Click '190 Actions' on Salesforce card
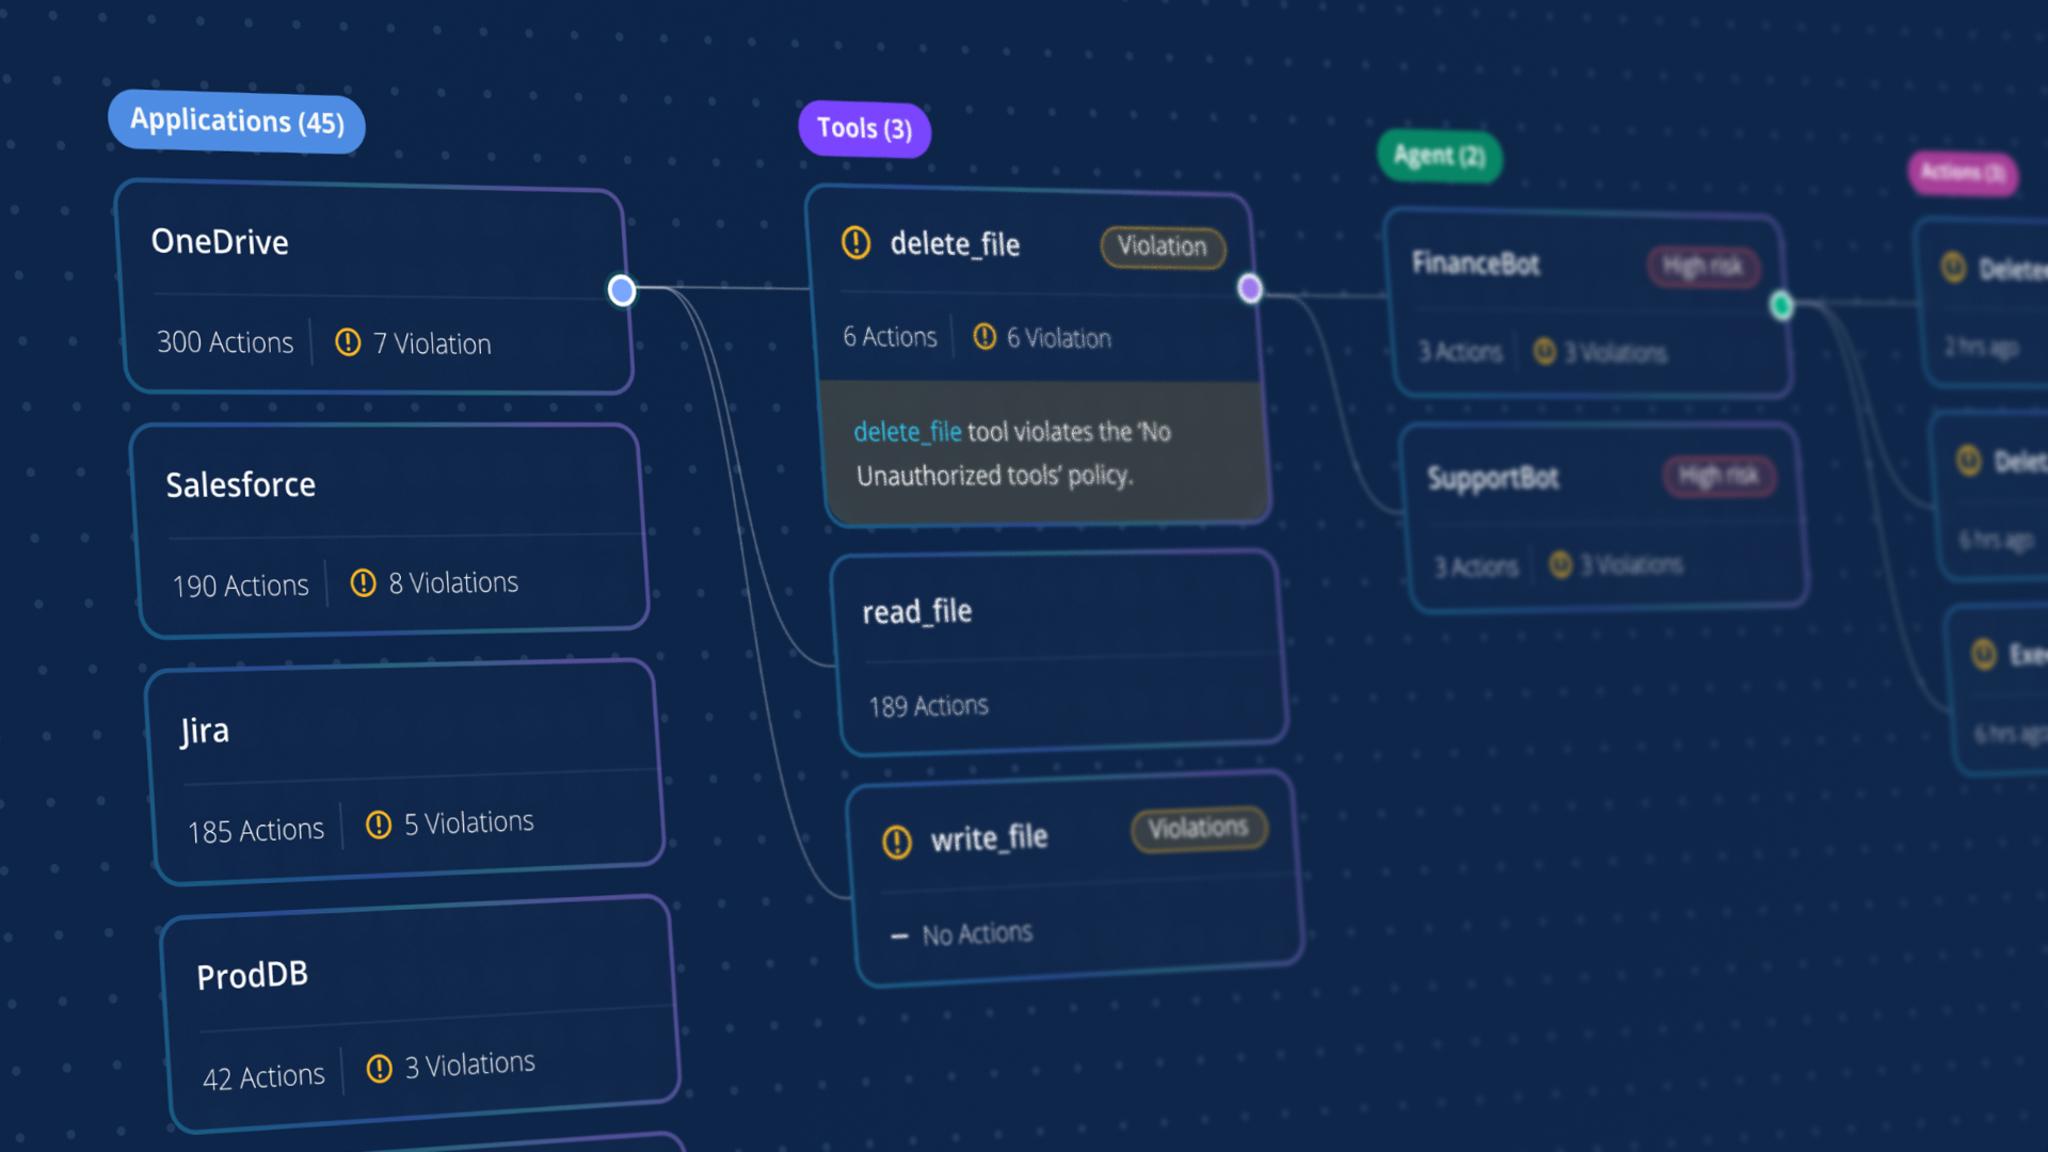This screenshot has width=2048, height=1152. (240, 585)
